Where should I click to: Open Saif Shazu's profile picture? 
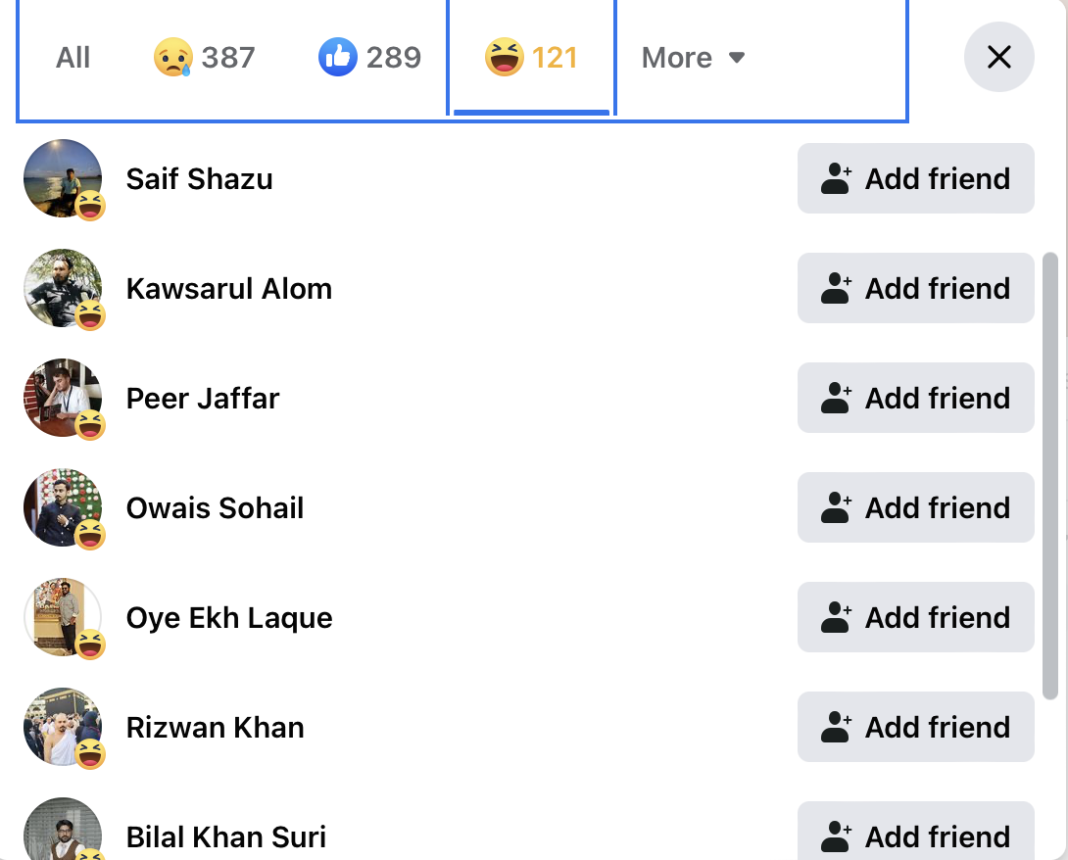(62, 178)
